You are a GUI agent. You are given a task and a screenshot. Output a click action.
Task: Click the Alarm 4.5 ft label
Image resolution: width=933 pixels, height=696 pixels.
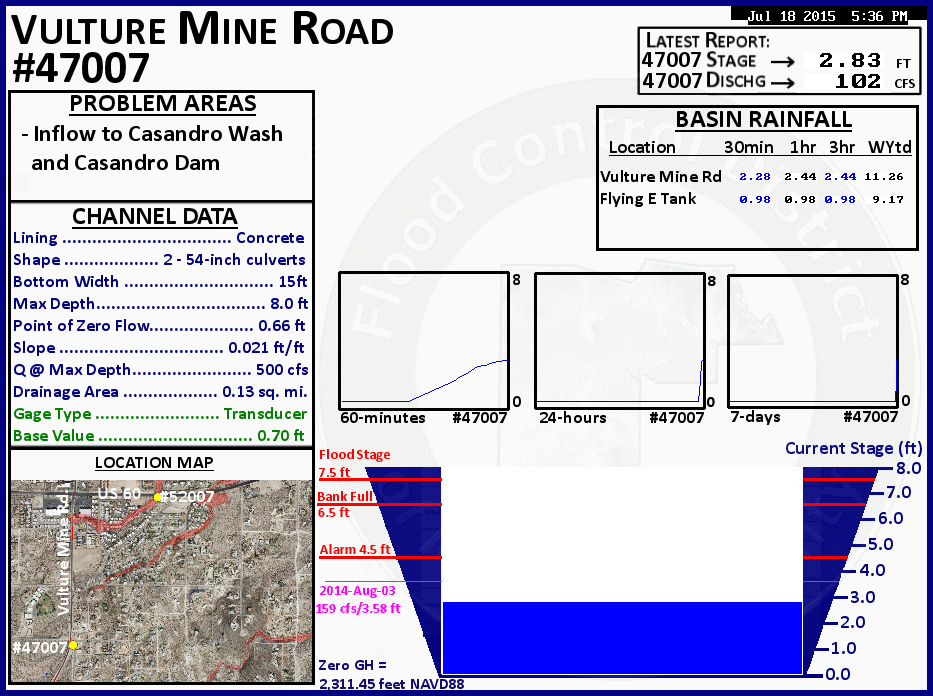pyautogui.click(x=355, y=550)
